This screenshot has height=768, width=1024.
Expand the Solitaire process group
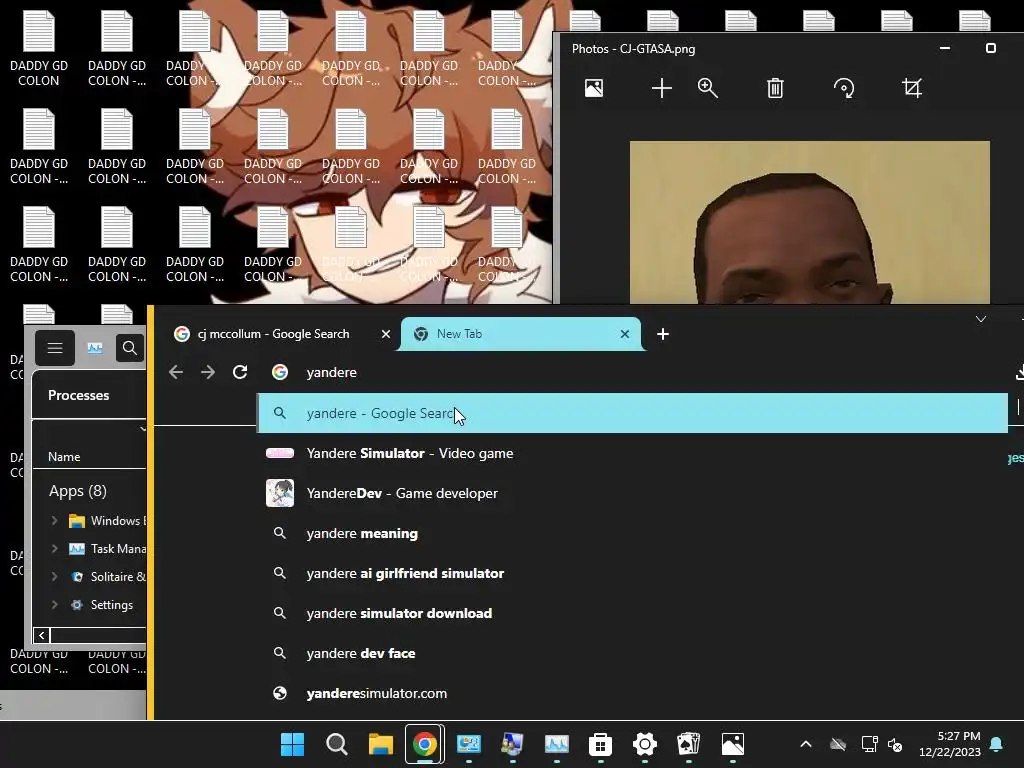click(55, 577)
